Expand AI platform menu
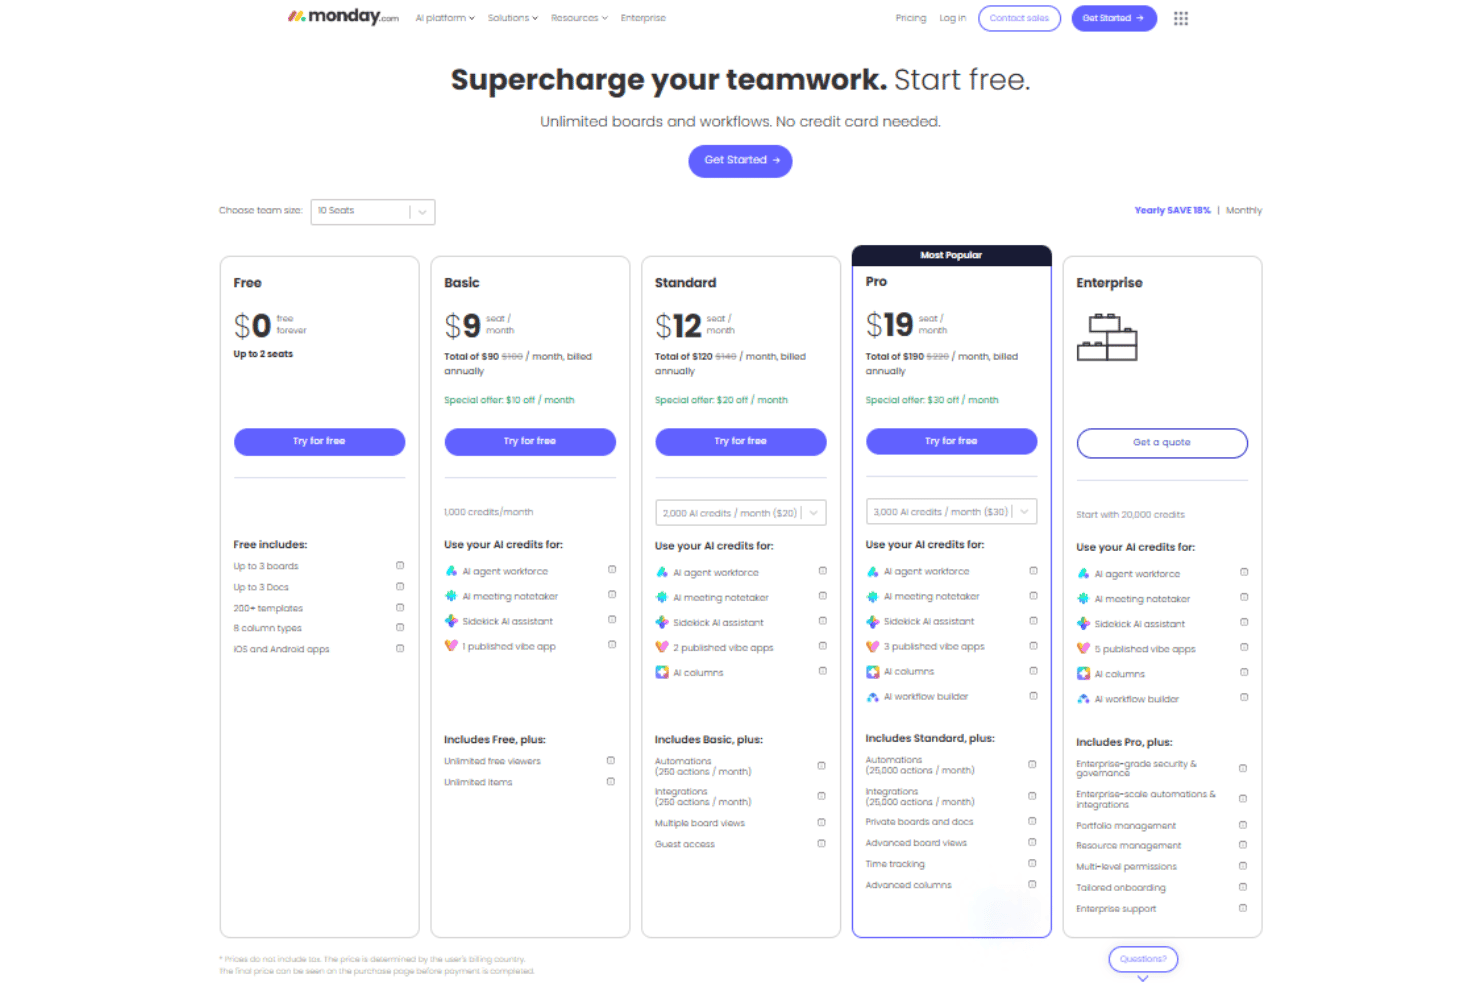The image size is (1480, 987). point(445,18)
